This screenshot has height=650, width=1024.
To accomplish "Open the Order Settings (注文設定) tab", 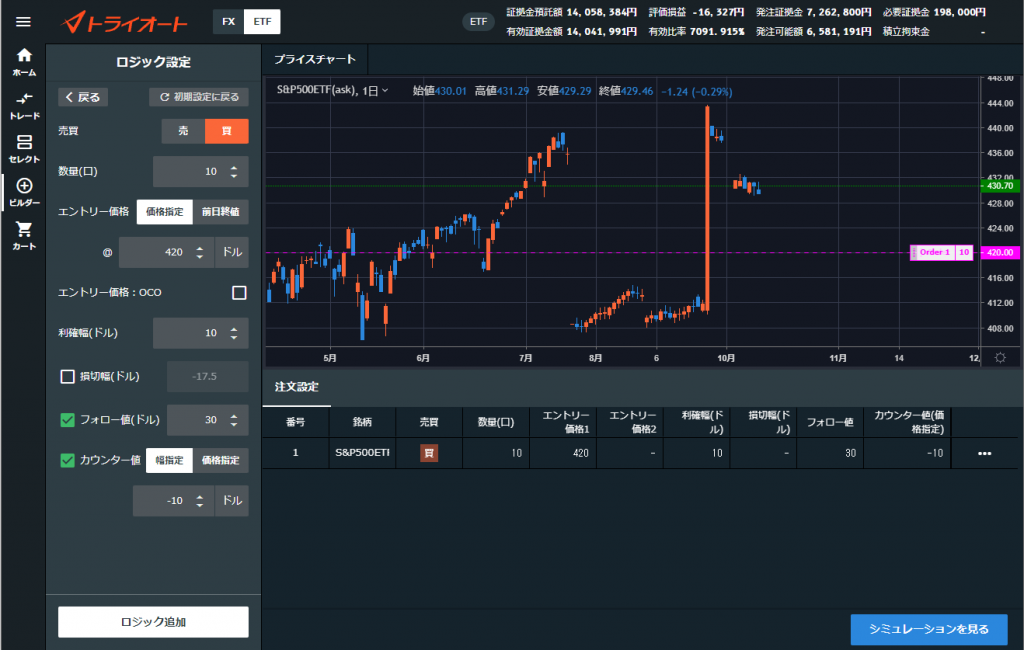I will 296,387.
